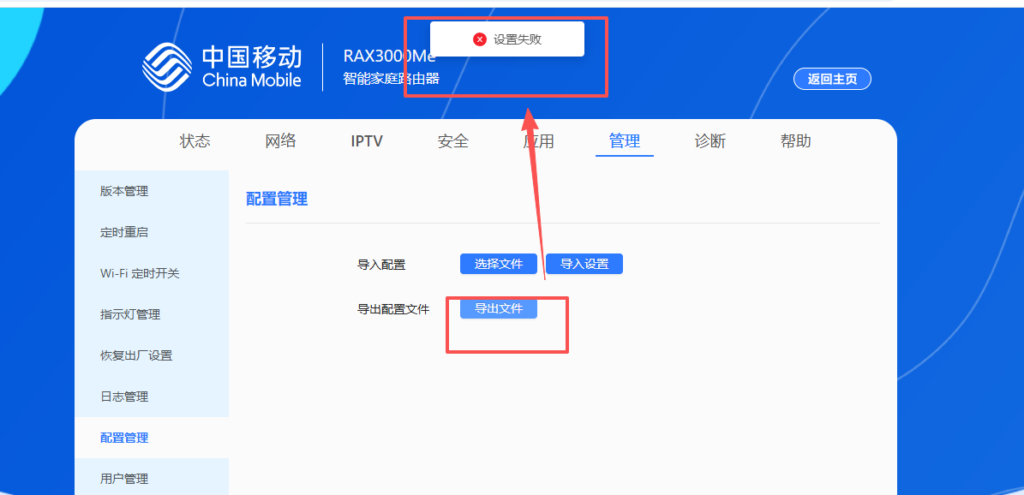This screenshot has width=1024, height=495.
Task: Click the 导入设置 button
Action: (584, 264)
